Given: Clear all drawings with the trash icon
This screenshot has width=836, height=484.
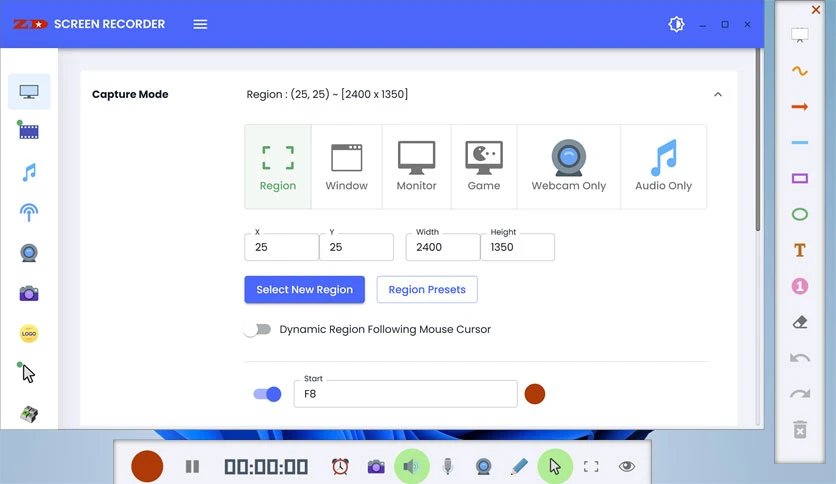Looking at the screenshot, I should click(x=799, y=429).
